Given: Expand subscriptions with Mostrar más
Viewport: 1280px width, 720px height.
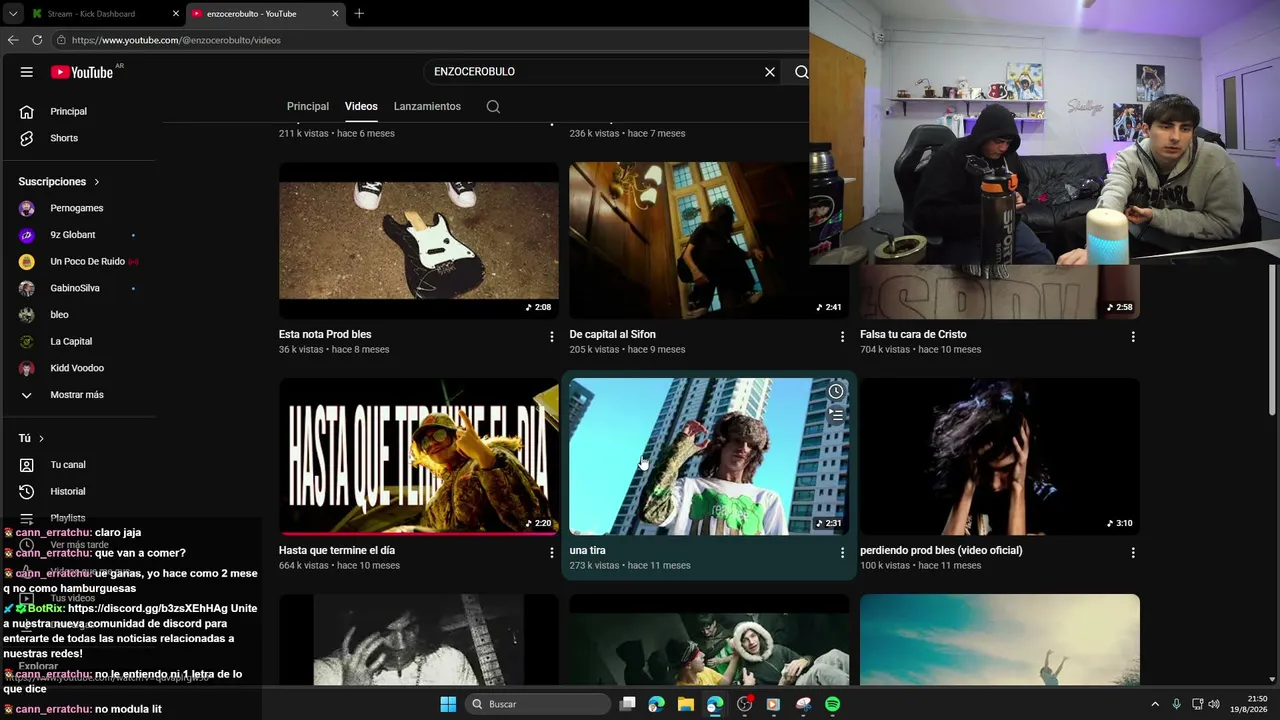Looking at the screenshot, I should tap(77, 395).
